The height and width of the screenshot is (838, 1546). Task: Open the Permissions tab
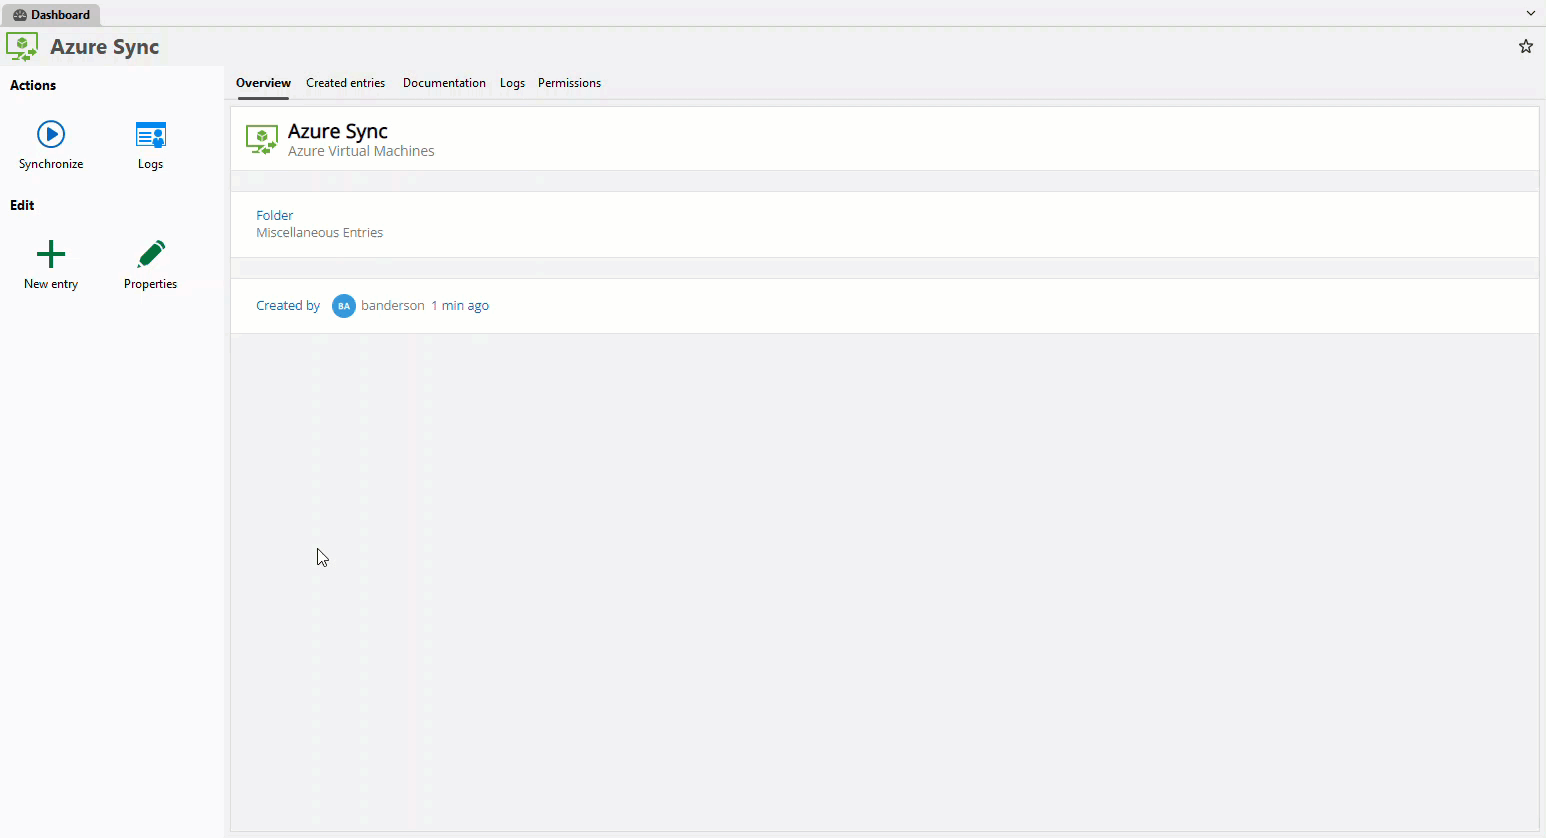569,83
